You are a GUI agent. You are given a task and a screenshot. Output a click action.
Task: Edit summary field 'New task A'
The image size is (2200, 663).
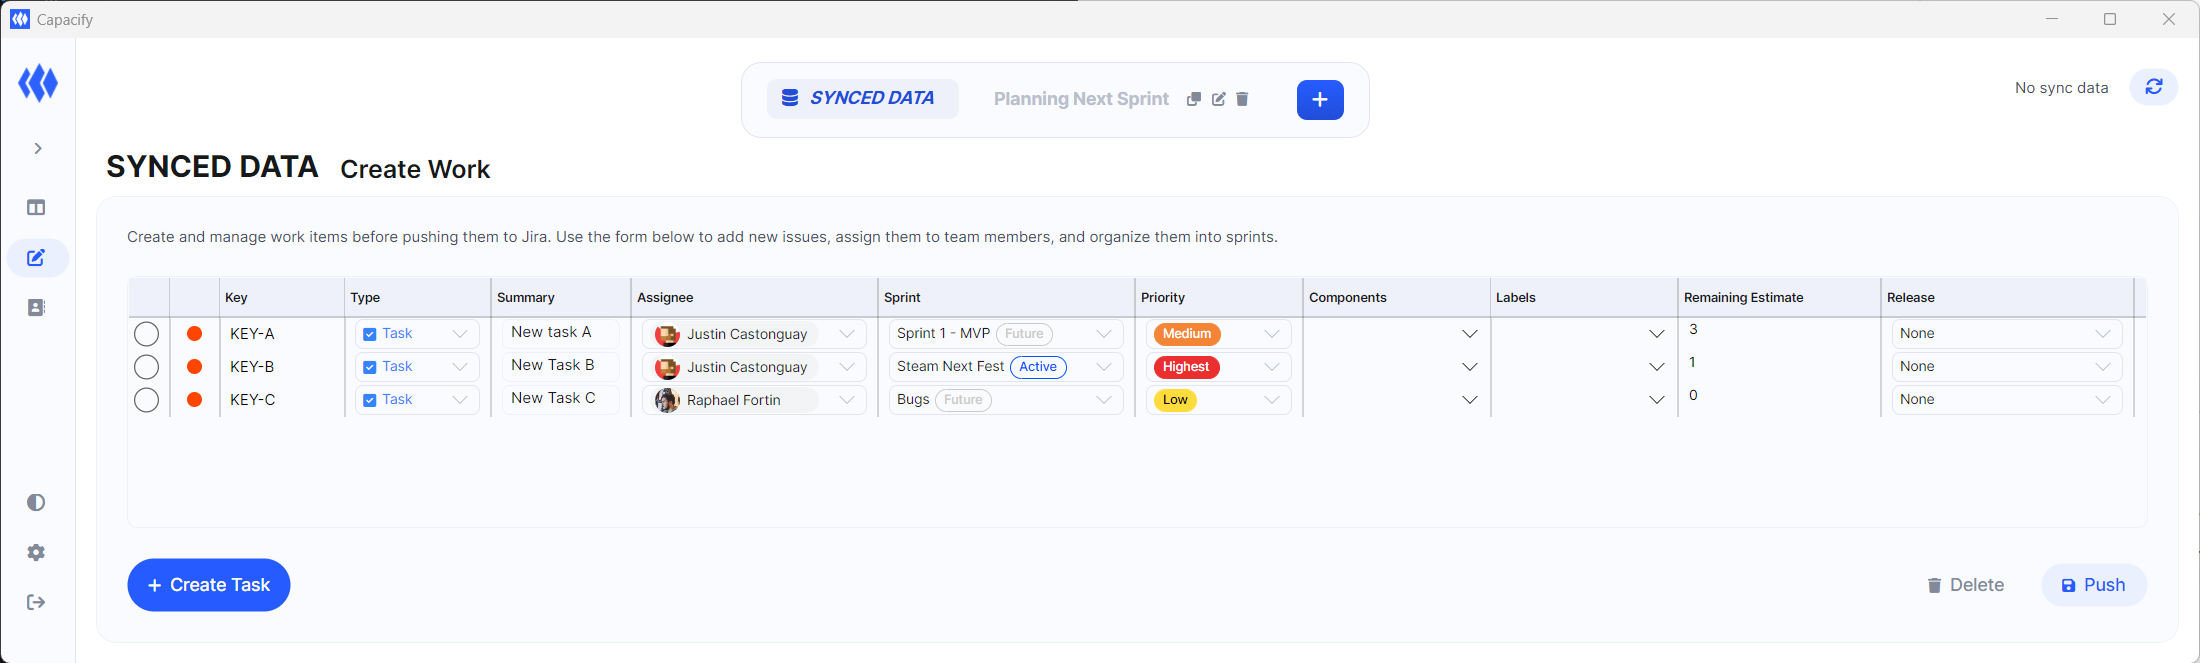560,332
